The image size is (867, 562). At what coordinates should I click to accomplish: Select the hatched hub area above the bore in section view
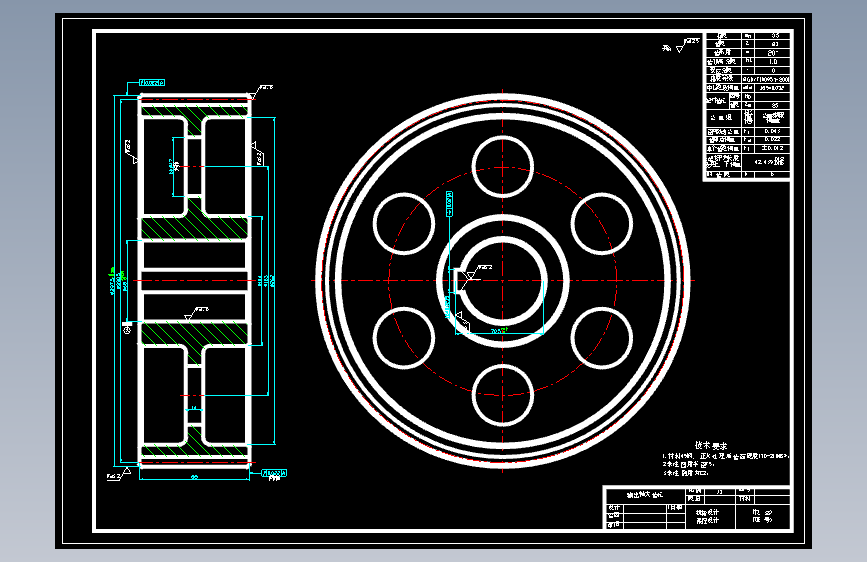pyautogui.click(x=194, y=228)
